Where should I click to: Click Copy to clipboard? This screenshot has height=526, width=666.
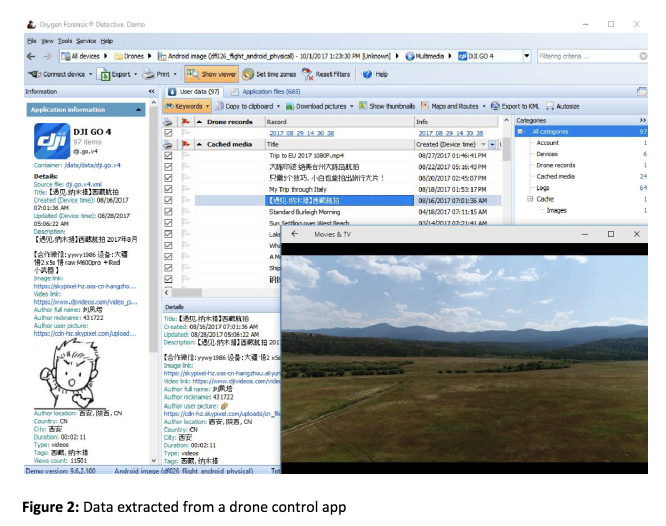tap(244, 106)
